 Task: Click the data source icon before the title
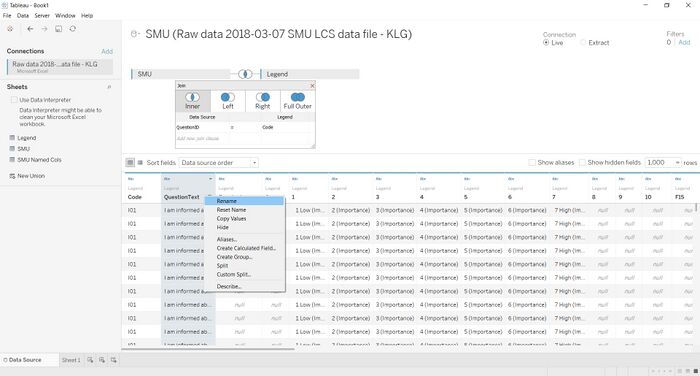(135, 34)
